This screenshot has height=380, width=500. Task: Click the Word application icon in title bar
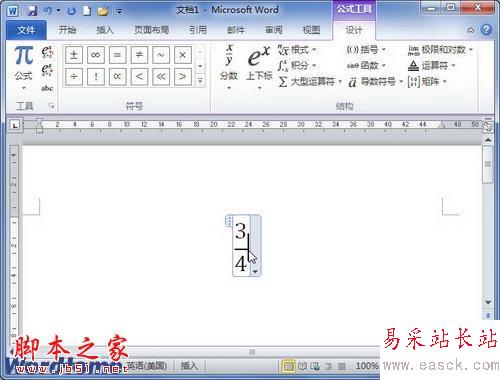(x=13, y=11)
